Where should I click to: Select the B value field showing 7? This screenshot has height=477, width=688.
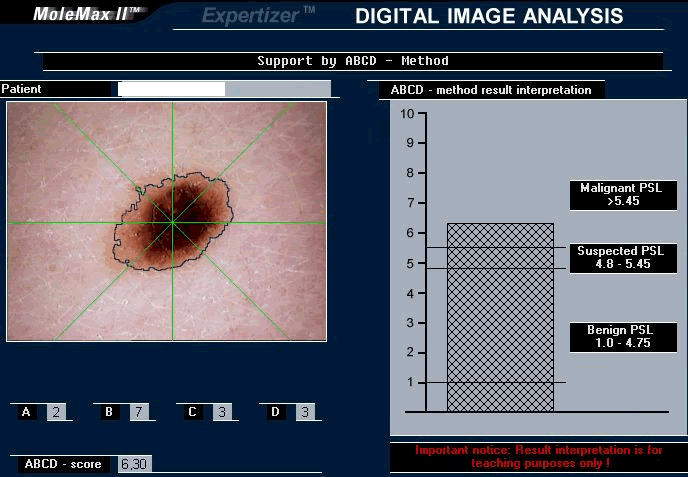click(139, 412)
